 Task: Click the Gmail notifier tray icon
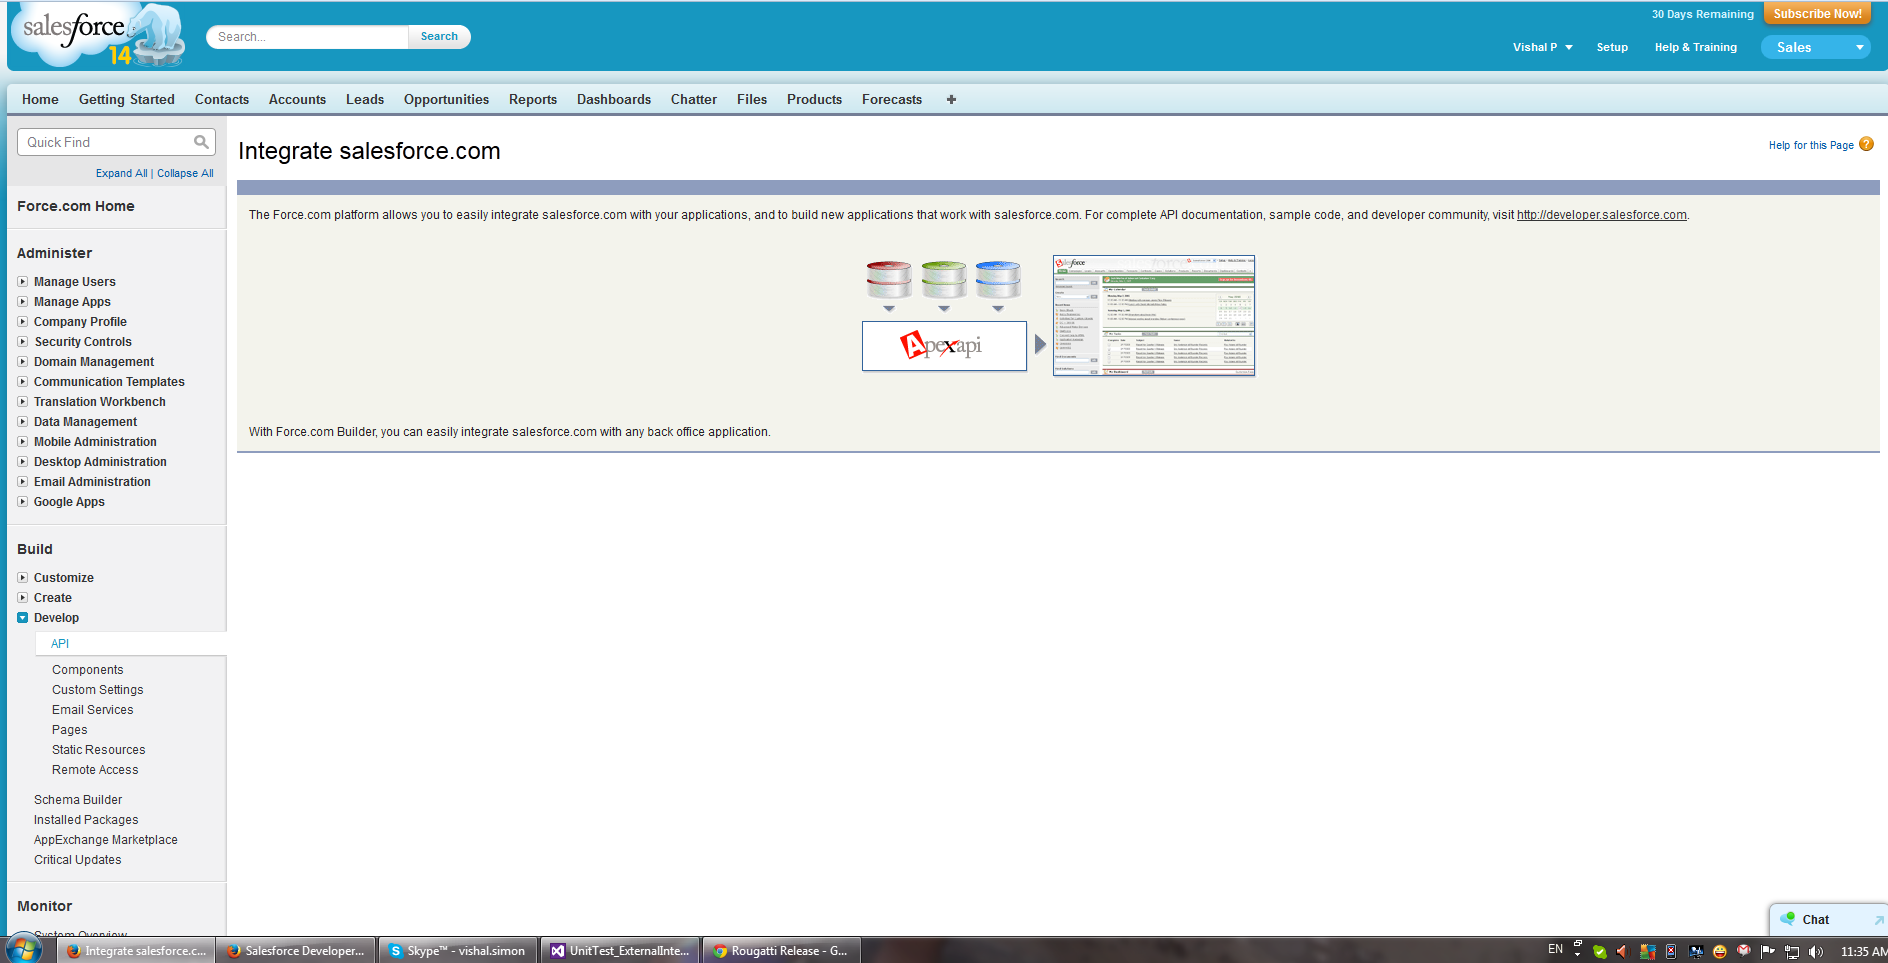(1744, 951)
